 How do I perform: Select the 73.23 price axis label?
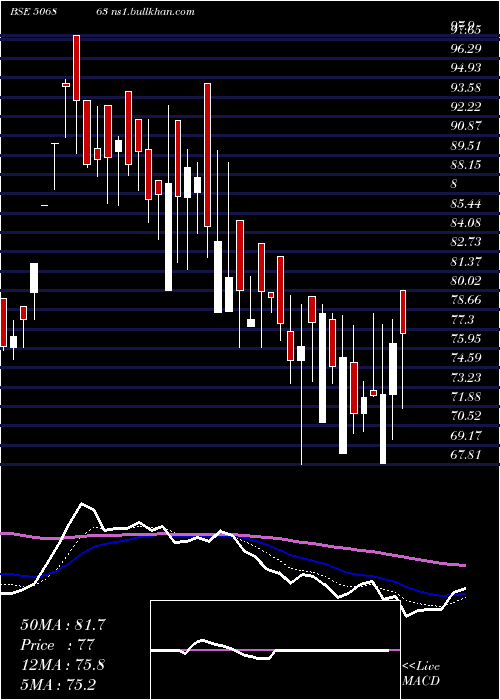tap(466, 378)
